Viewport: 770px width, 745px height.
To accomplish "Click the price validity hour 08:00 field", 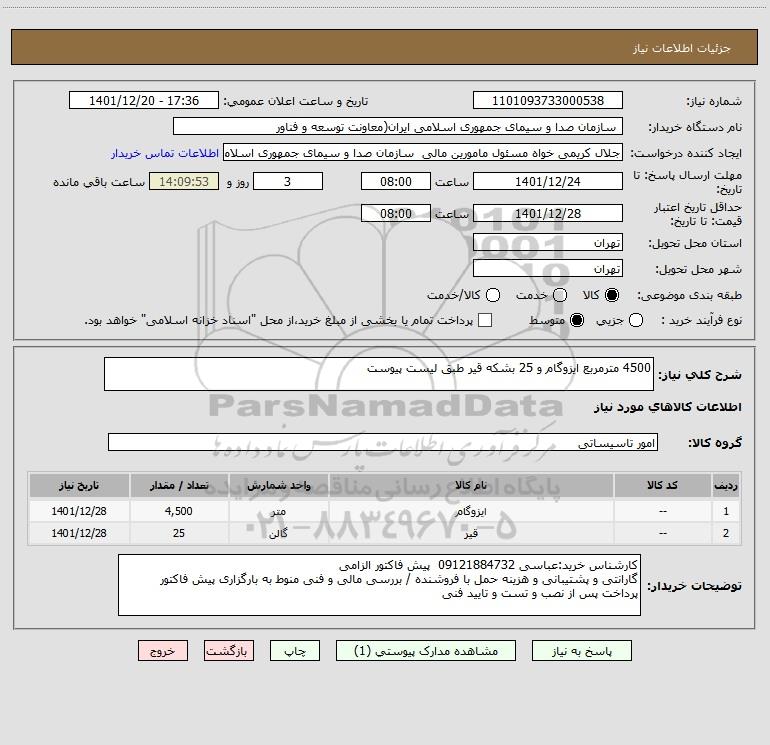I will pos(396,213).
